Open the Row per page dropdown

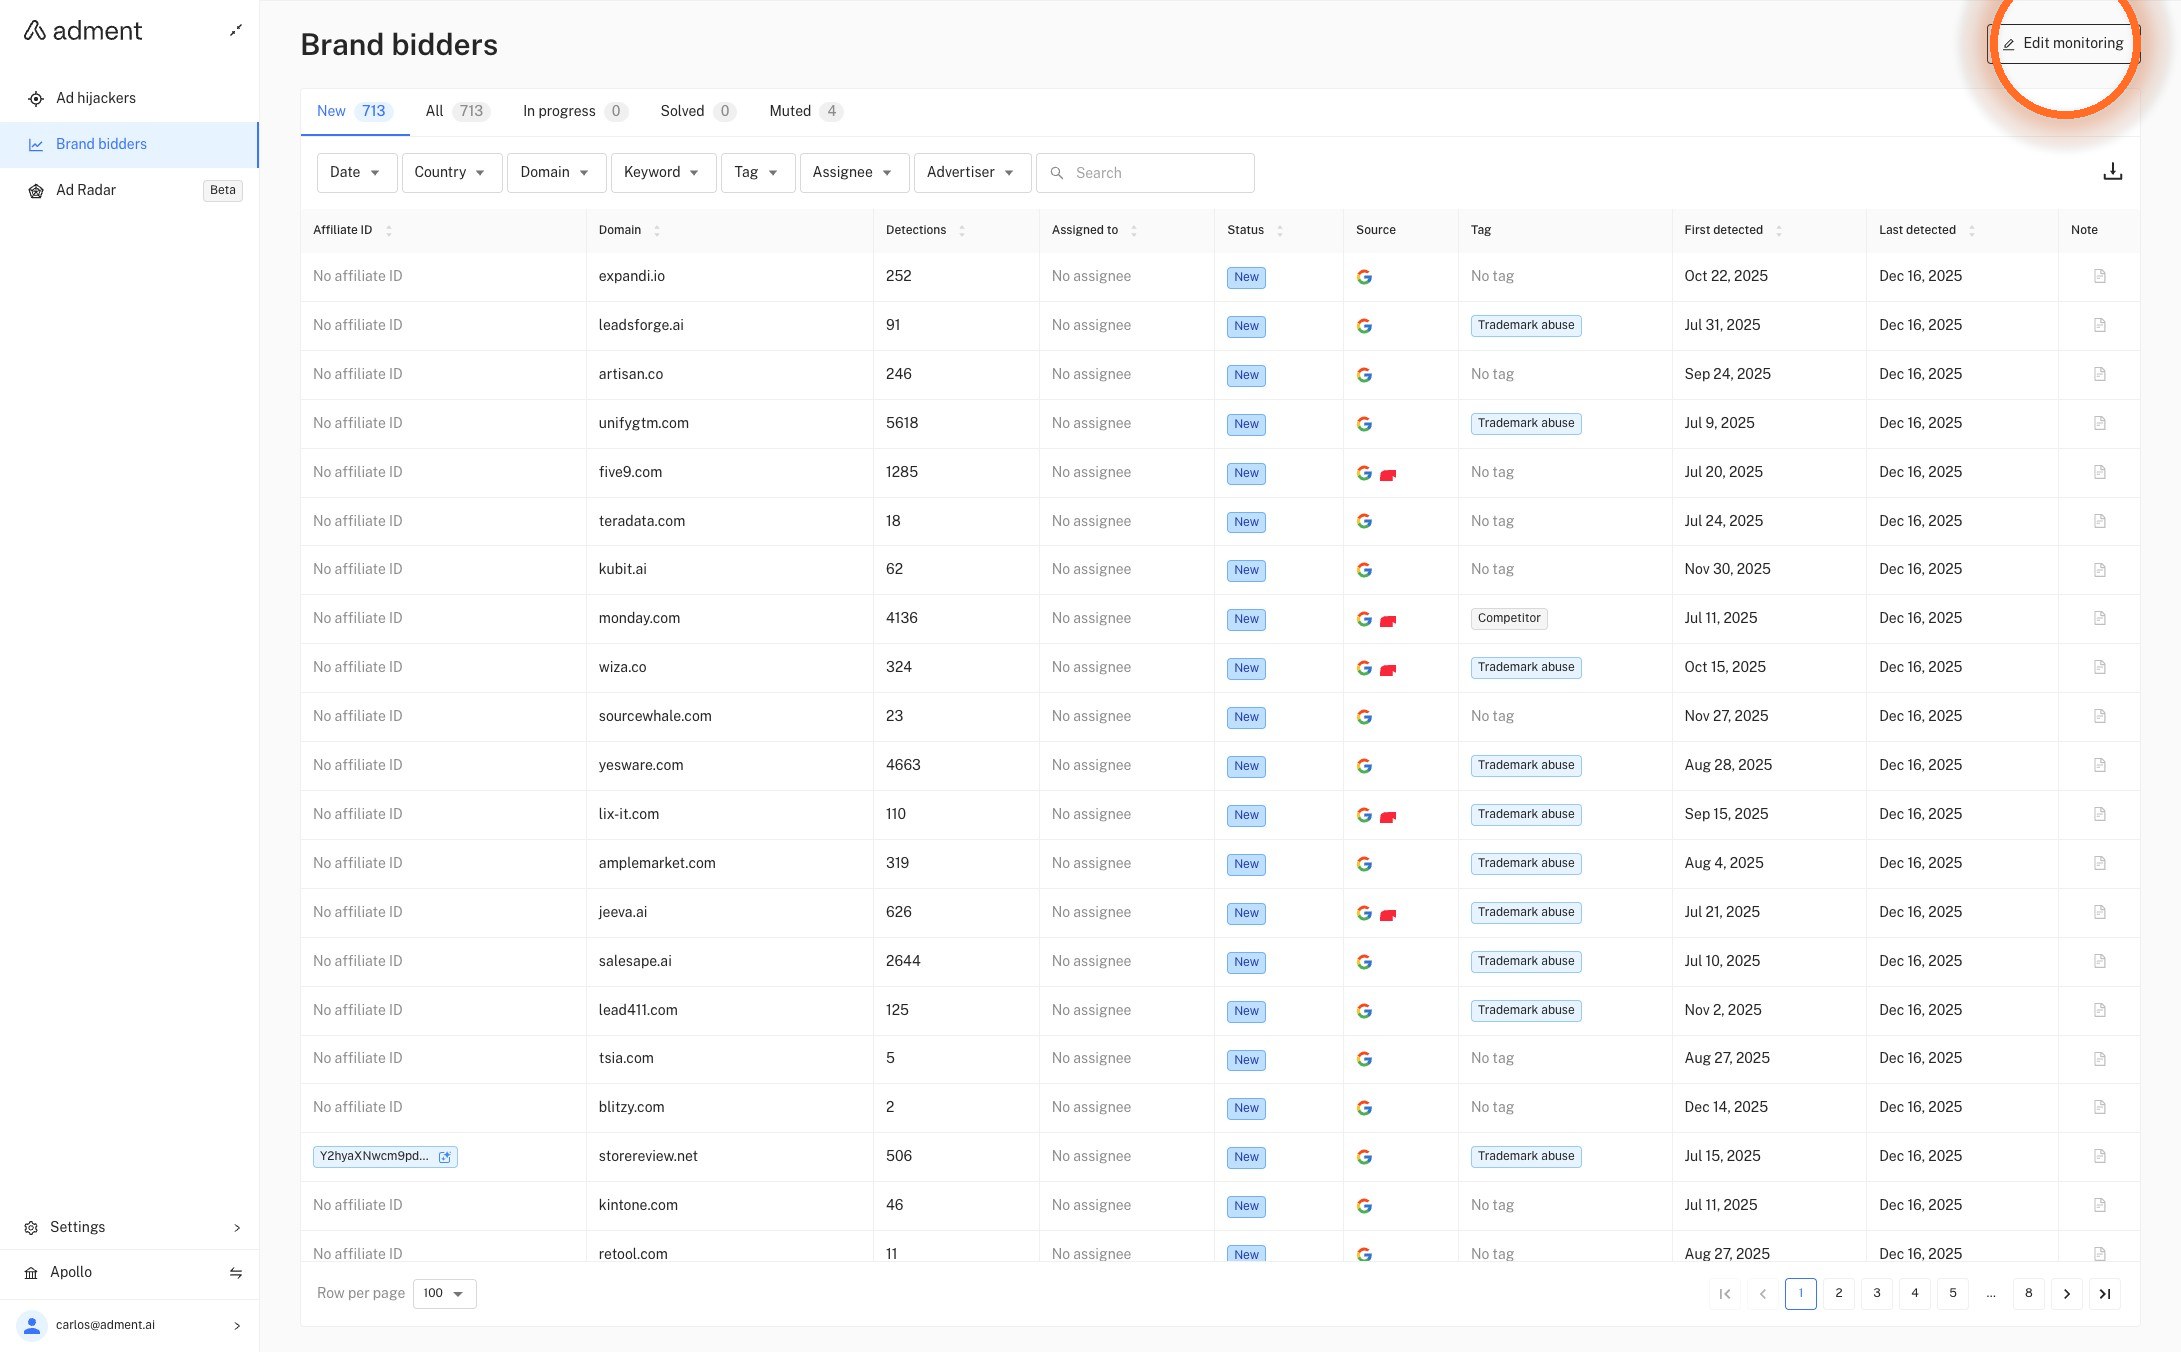[x=444, y=1293]
